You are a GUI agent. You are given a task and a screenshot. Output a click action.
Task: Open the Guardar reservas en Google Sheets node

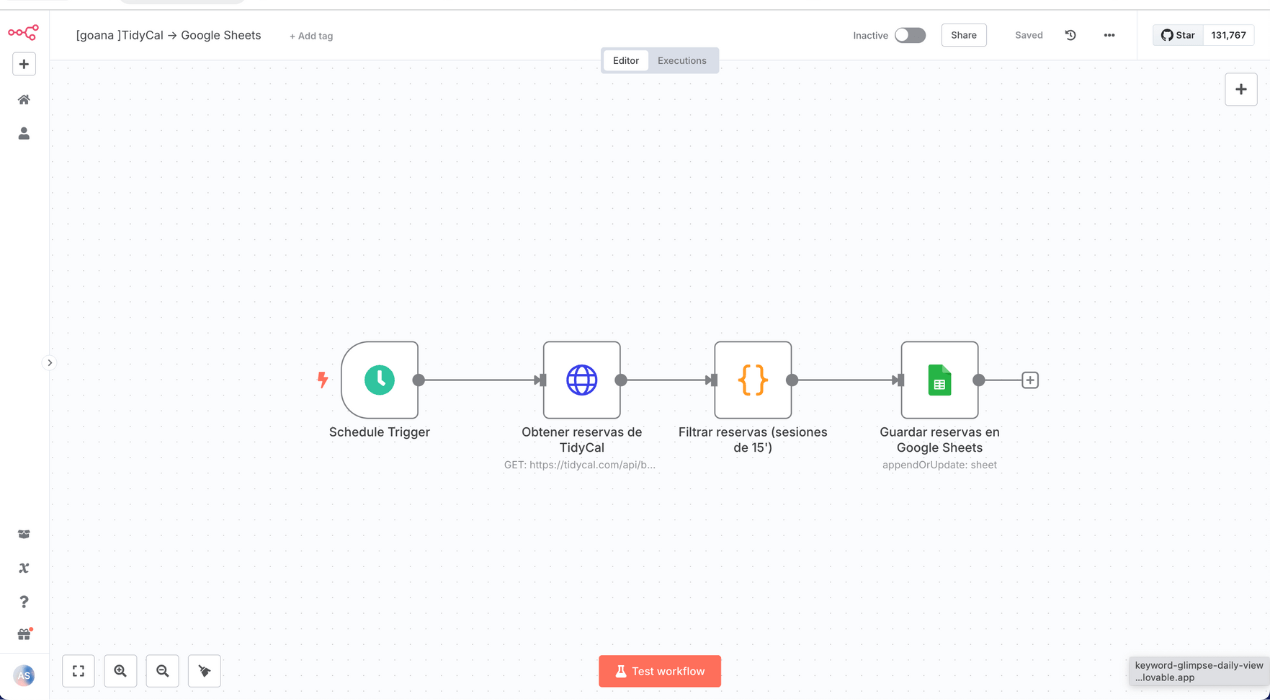(939, 380)
